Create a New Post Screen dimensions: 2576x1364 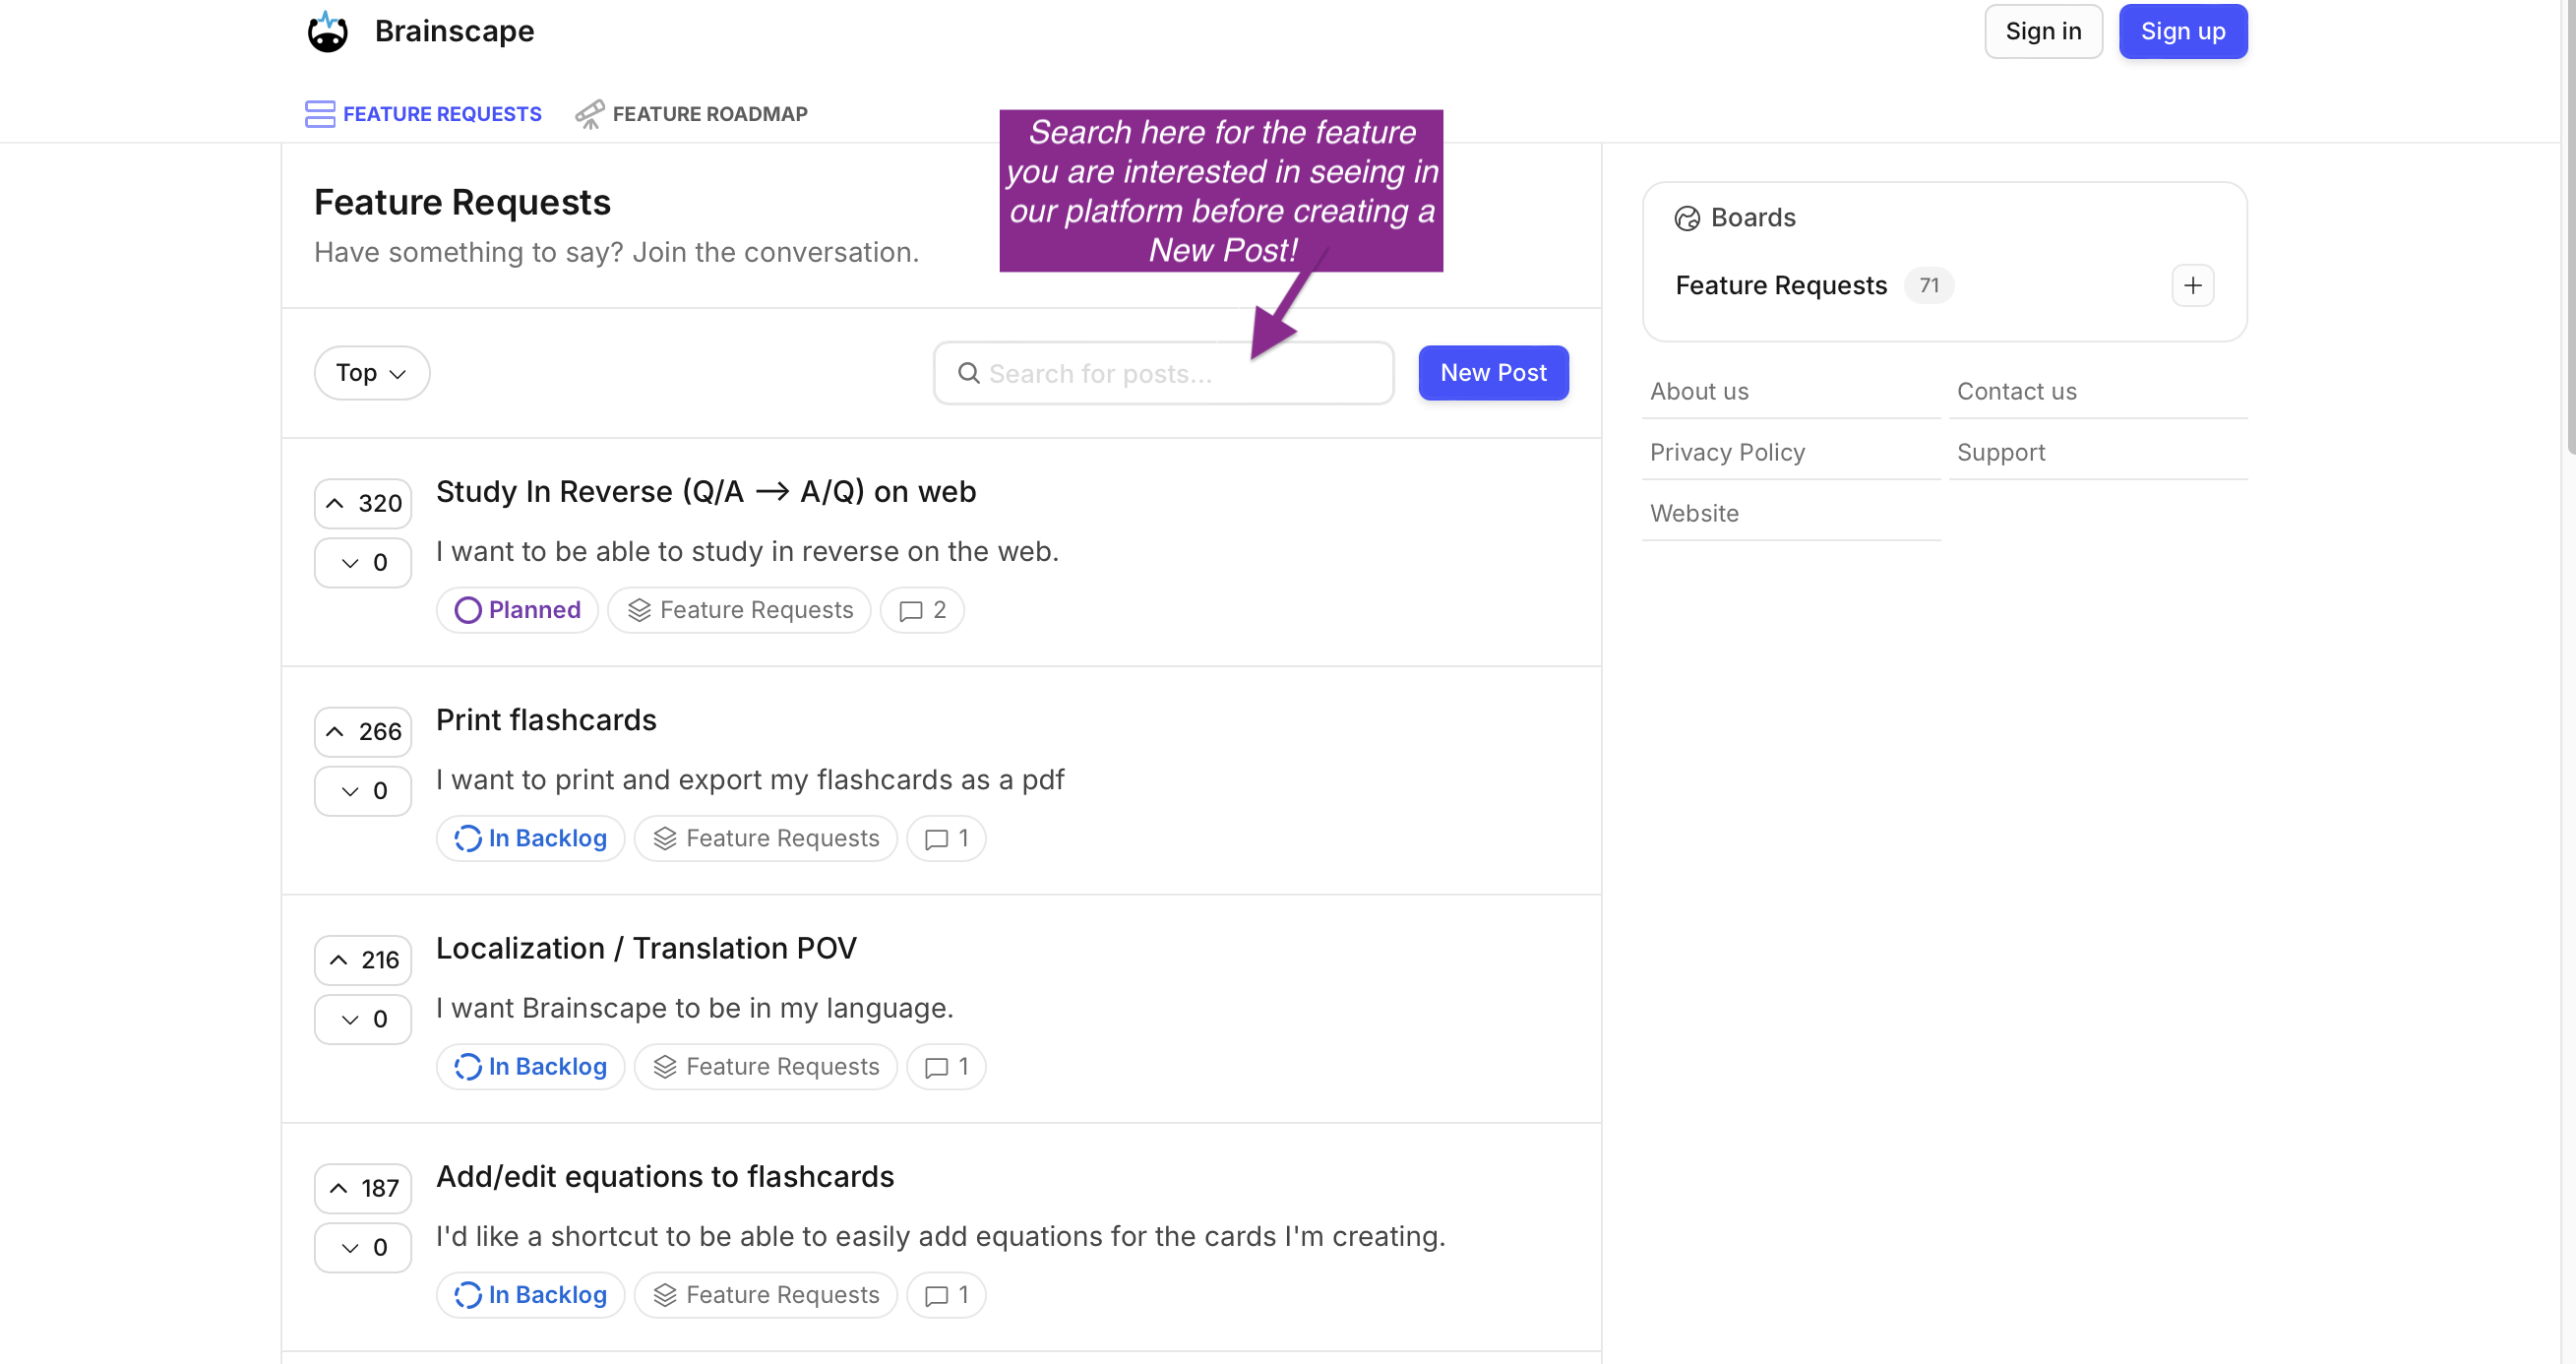click(1493, 373)
